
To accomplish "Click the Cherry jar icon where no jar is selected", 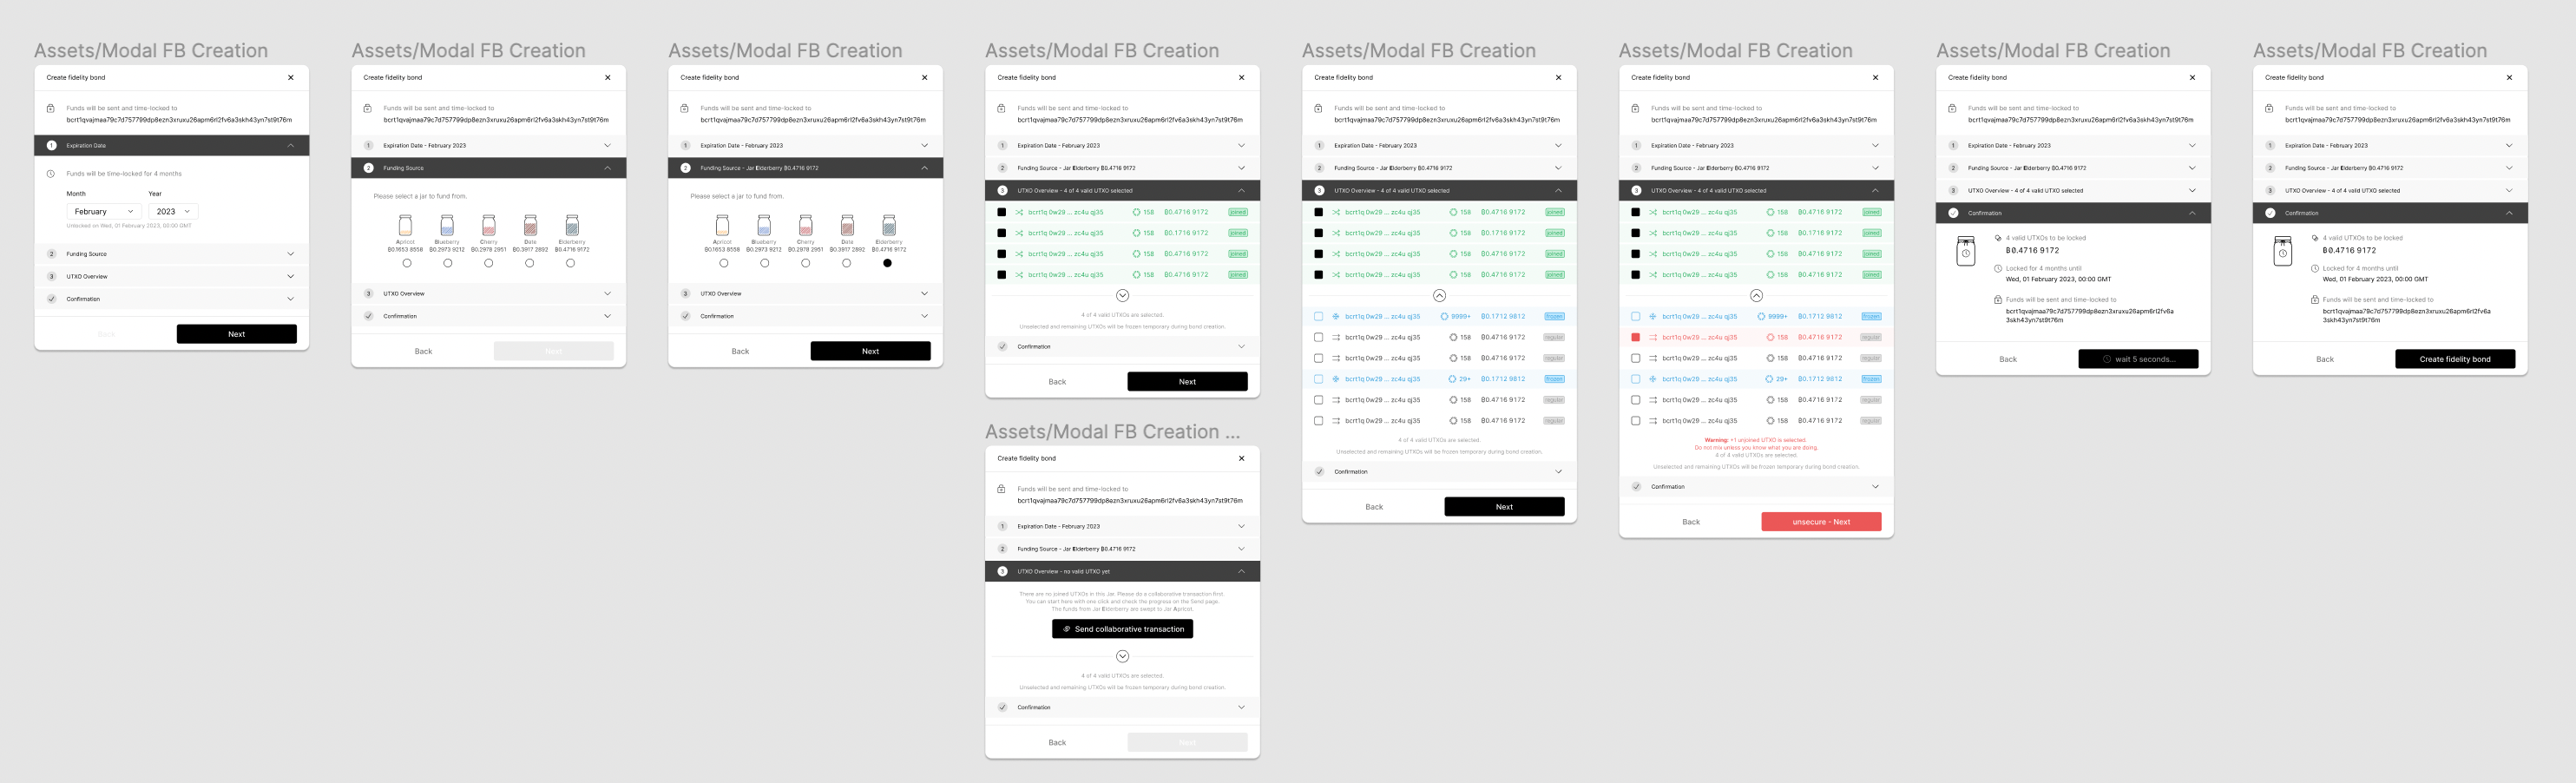I will click(x=488, y=226).
